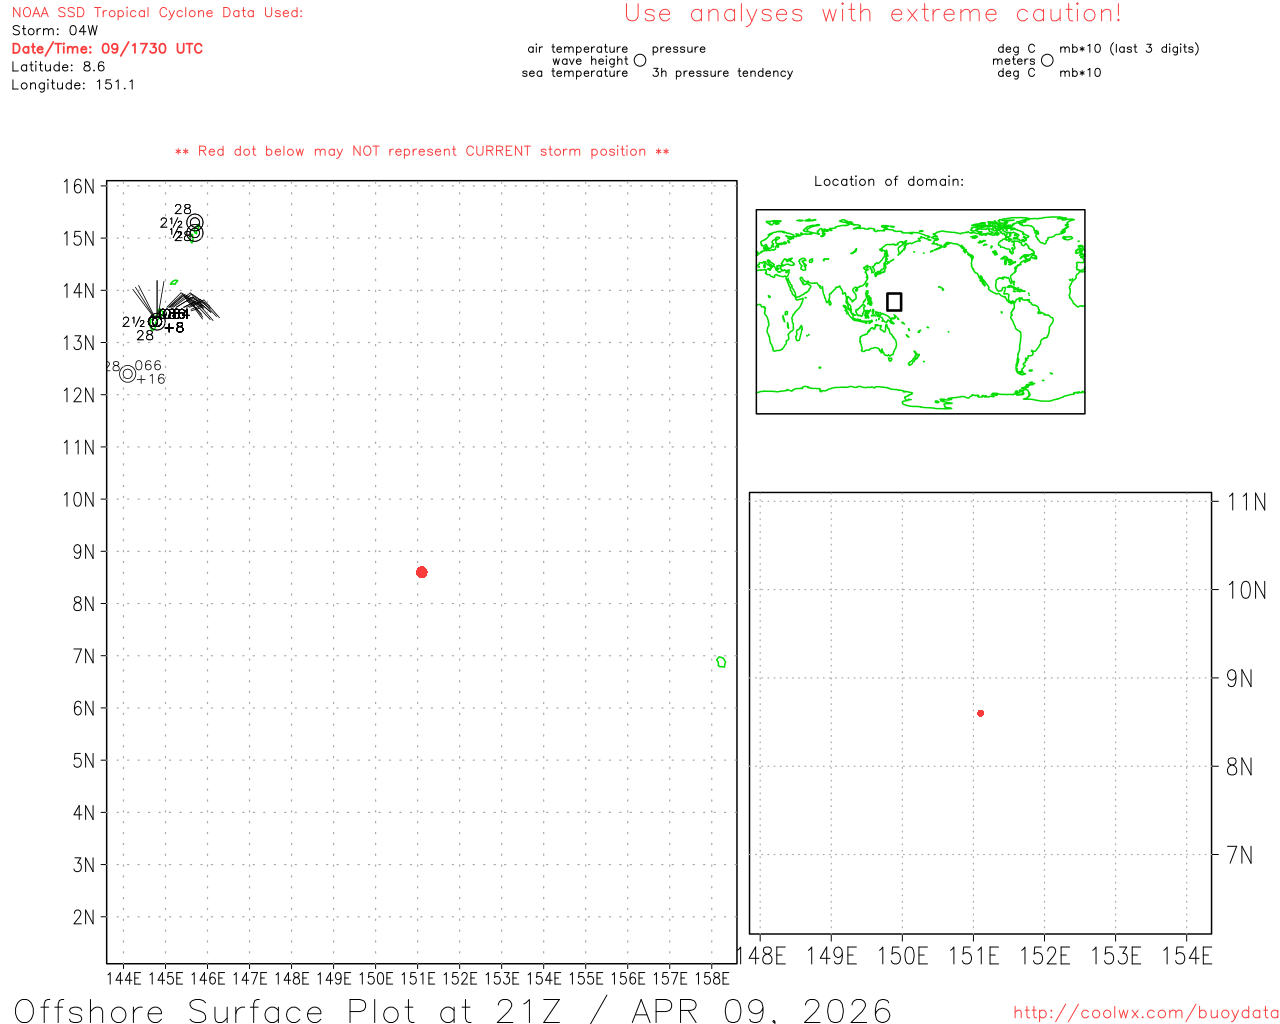Click the coolwx.com/buoydata URL

click(1146, 1013)
